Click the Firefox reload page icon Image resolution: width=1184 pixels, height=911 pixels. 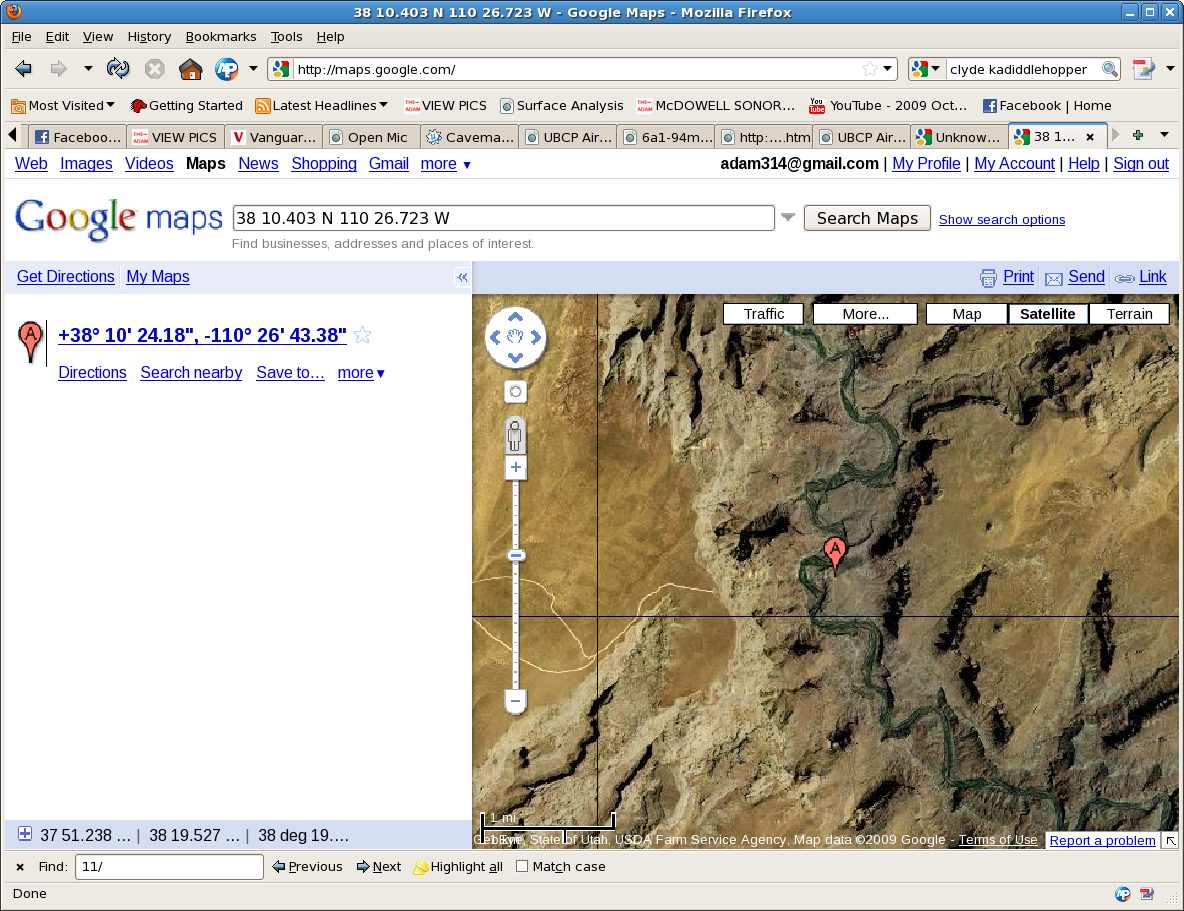(118, 69)
